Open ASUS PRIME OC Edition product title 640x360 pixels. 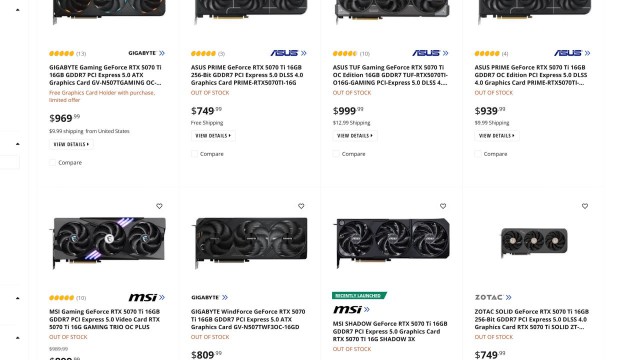(531, 75)
